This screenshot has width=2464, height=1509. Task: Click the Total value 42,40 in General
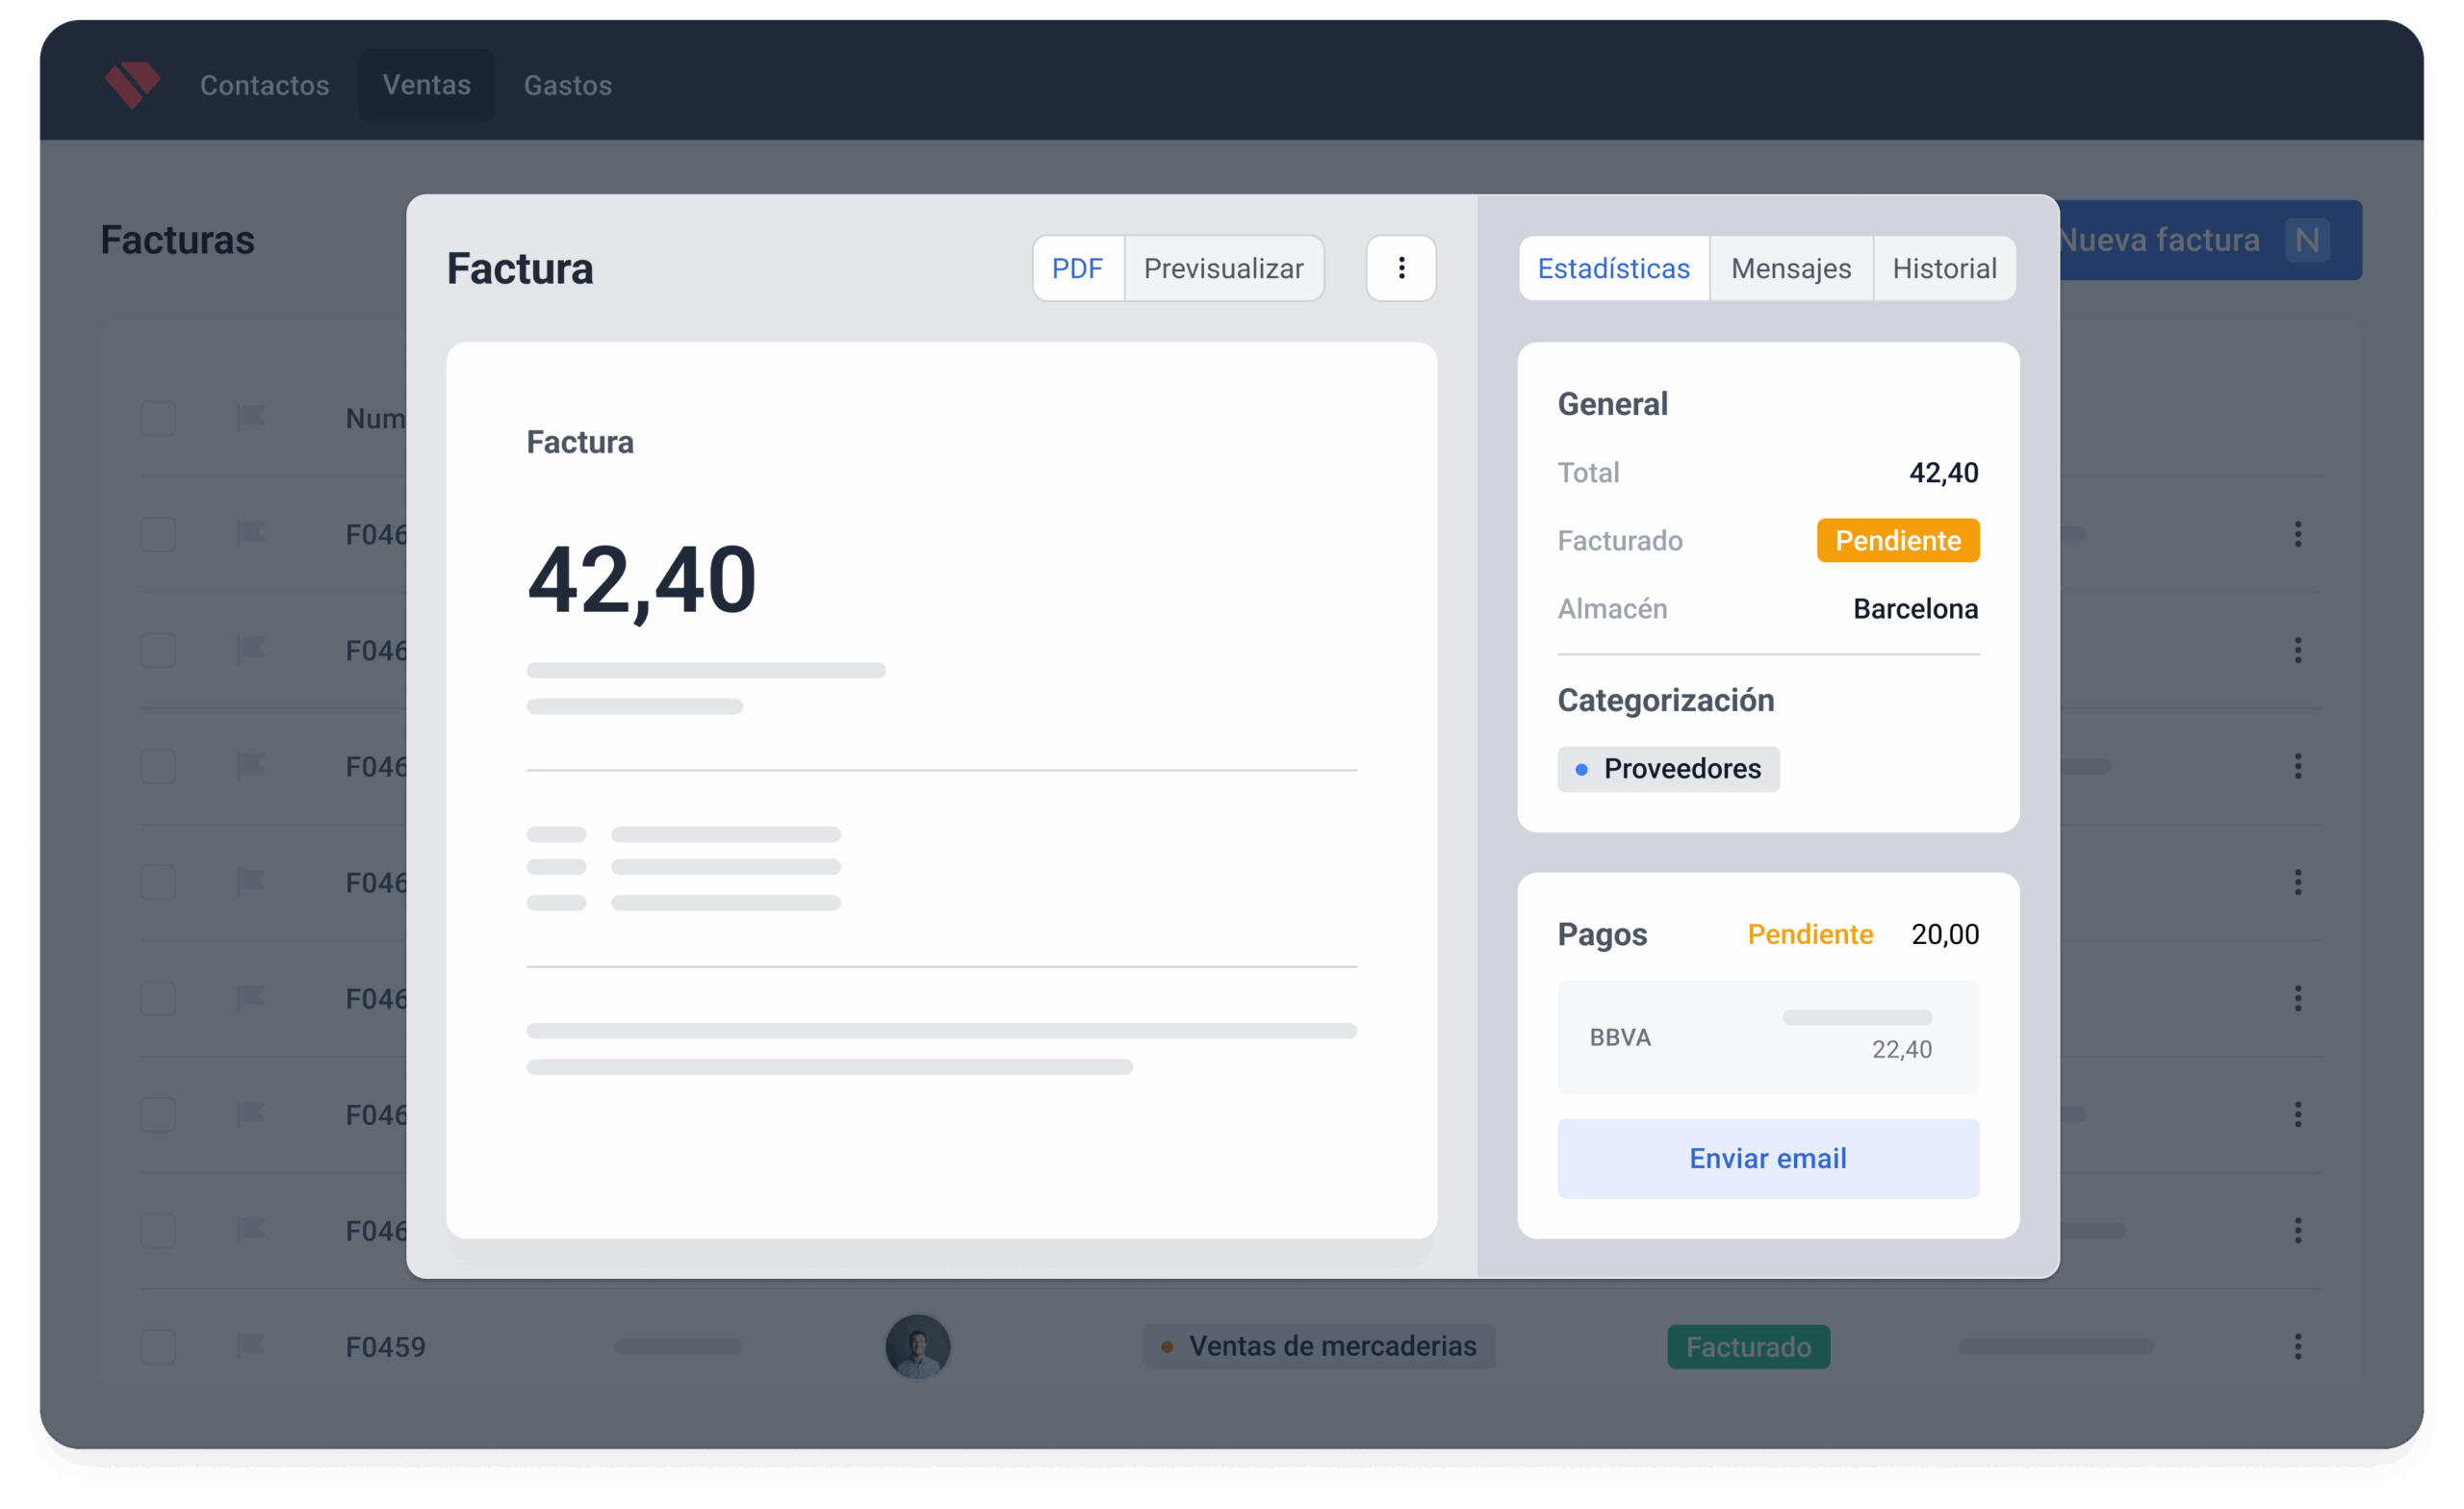click(1943, 473)
